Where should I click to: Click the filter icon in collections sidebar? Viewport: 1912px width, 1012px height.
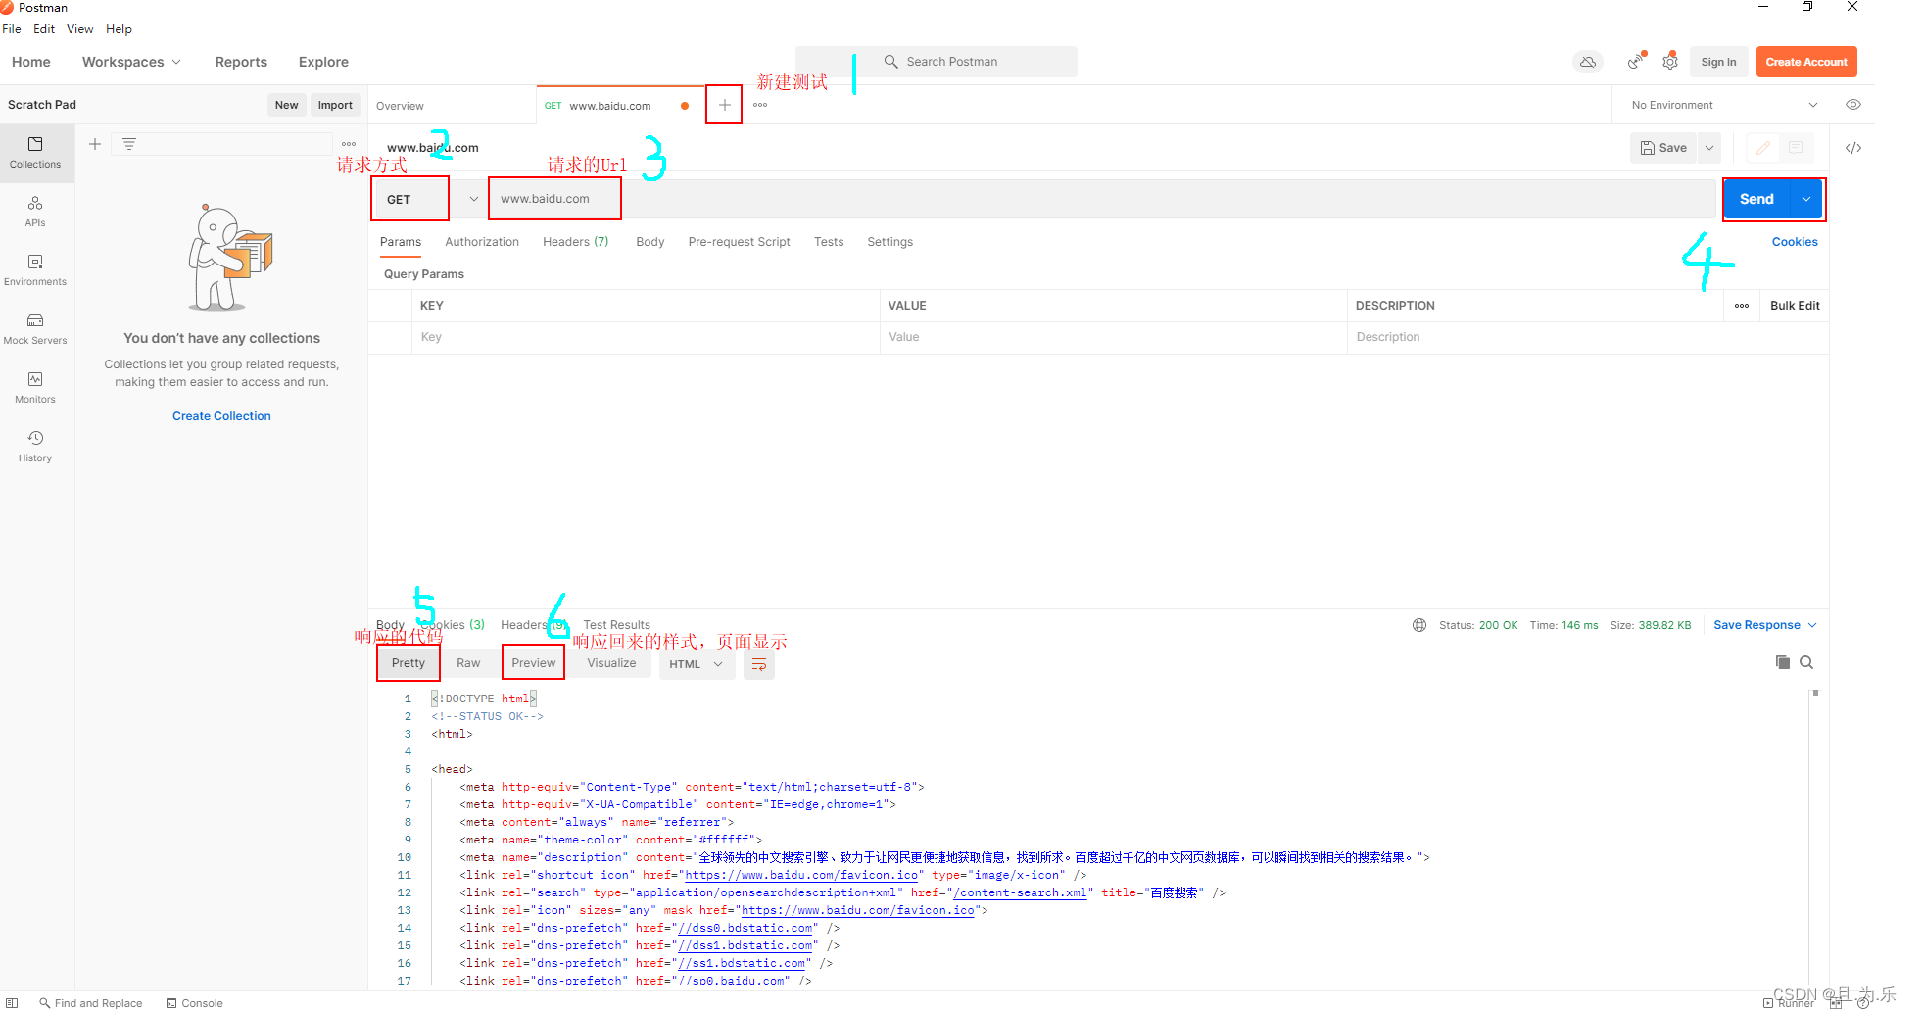coord(129,144)
